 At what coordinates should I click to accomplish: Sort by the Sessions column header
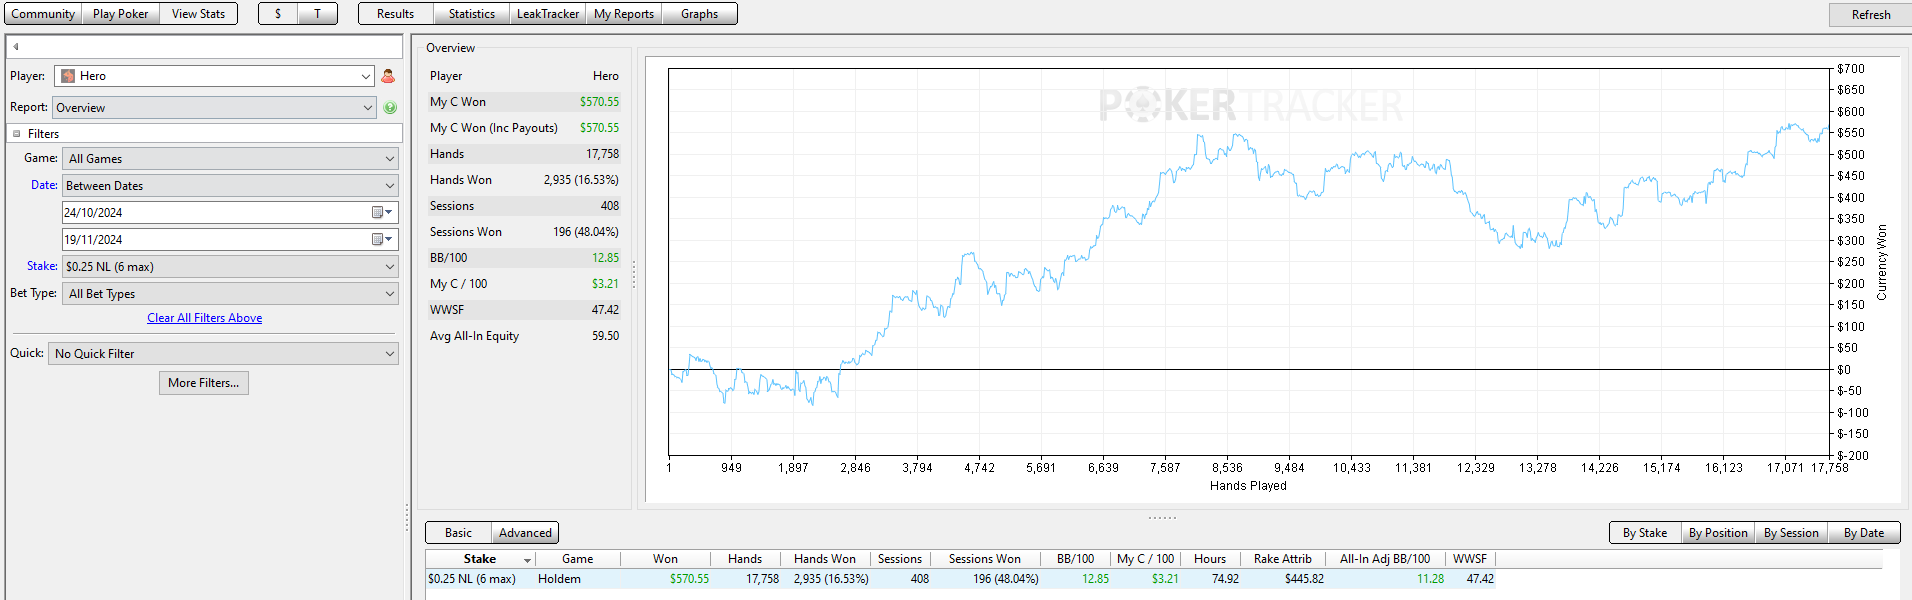click(x=900, y=559)
